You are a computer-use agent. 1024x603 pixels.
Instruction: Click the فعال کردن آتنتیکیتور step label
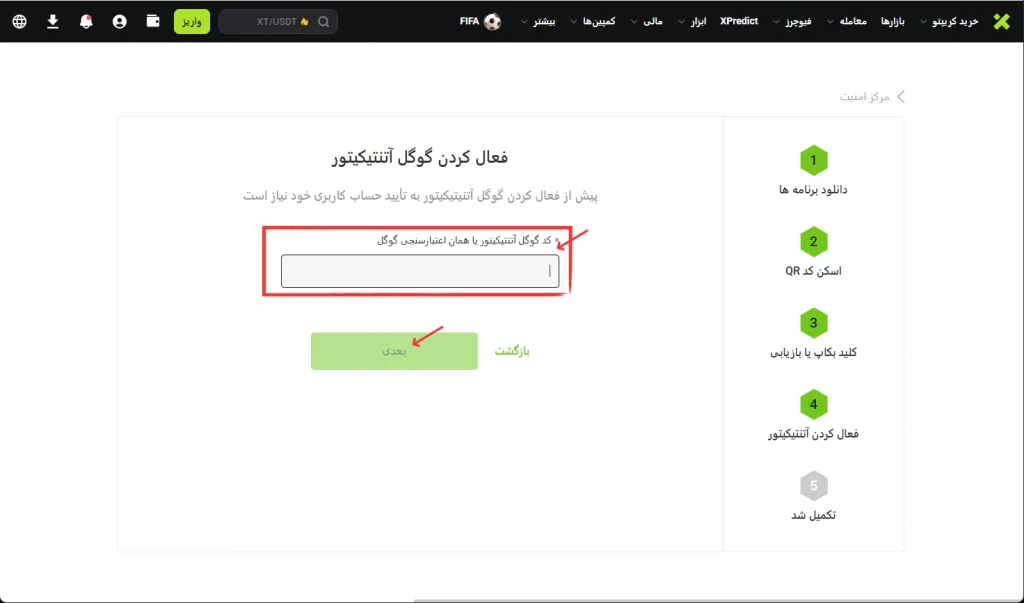(813, 434)
